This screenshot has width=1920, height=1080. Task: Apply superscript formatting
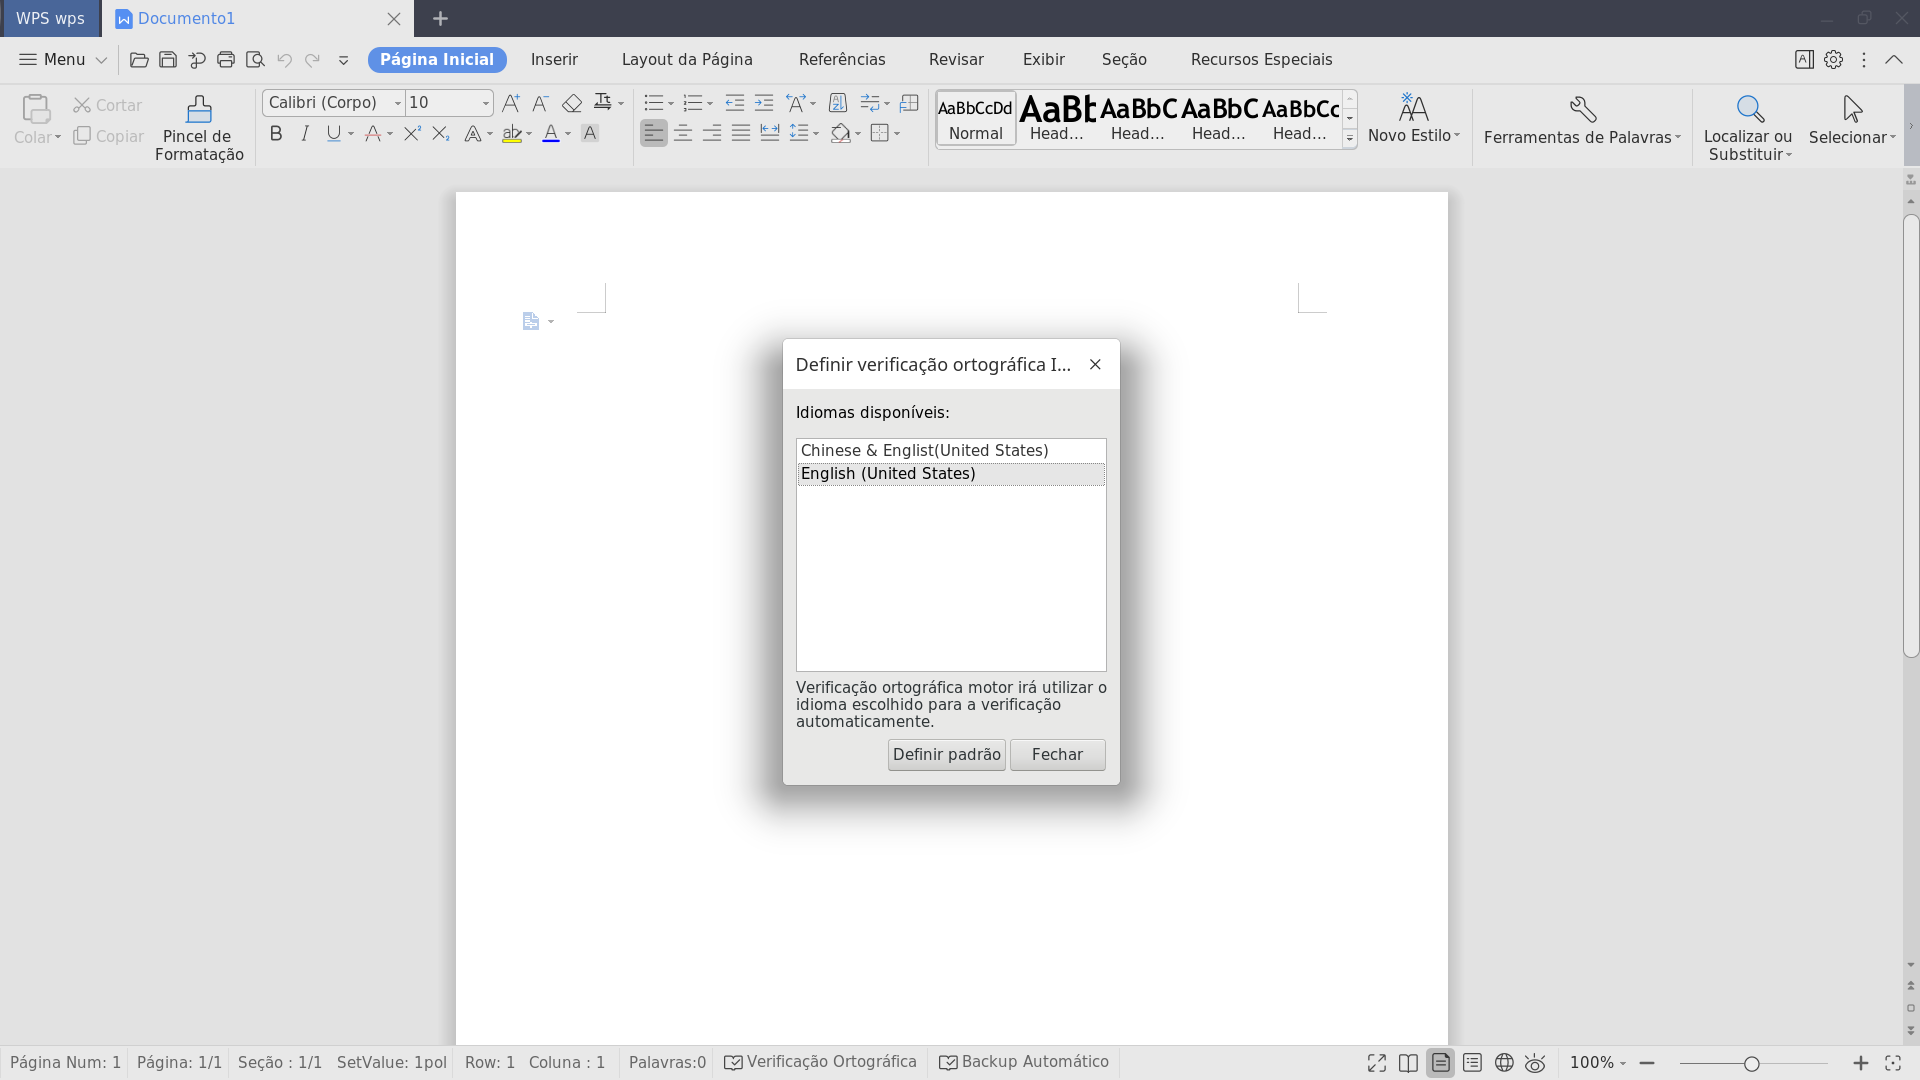[410, 133]
